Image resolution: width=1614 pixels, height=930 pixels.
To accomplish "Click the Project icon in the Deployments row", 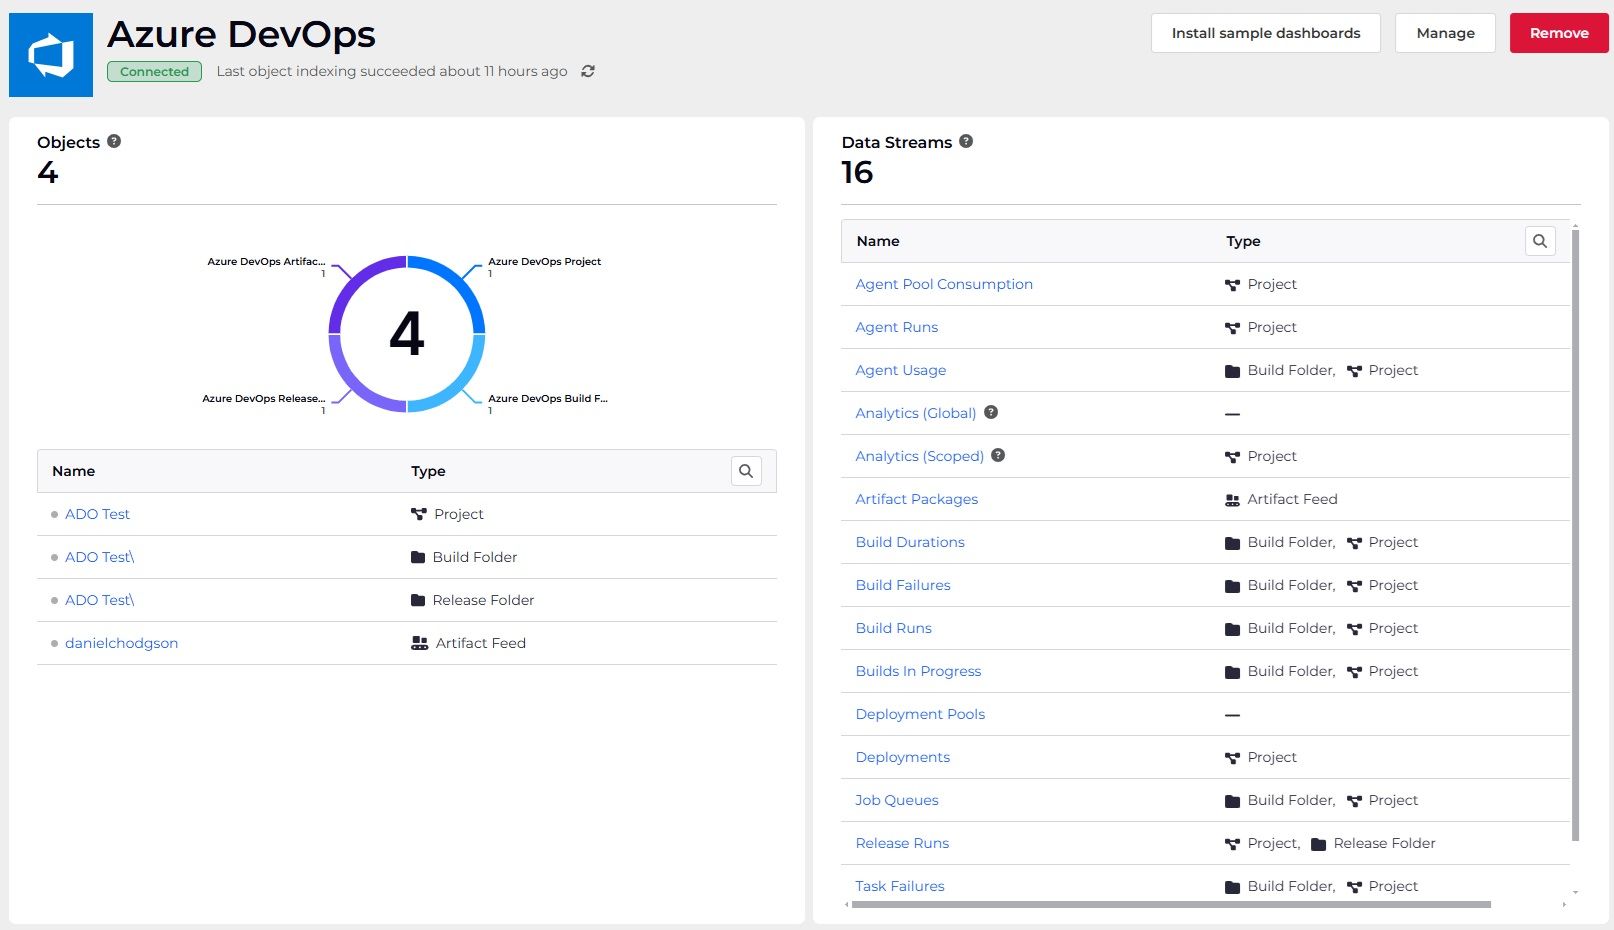I will click(x=1232, y=758).
